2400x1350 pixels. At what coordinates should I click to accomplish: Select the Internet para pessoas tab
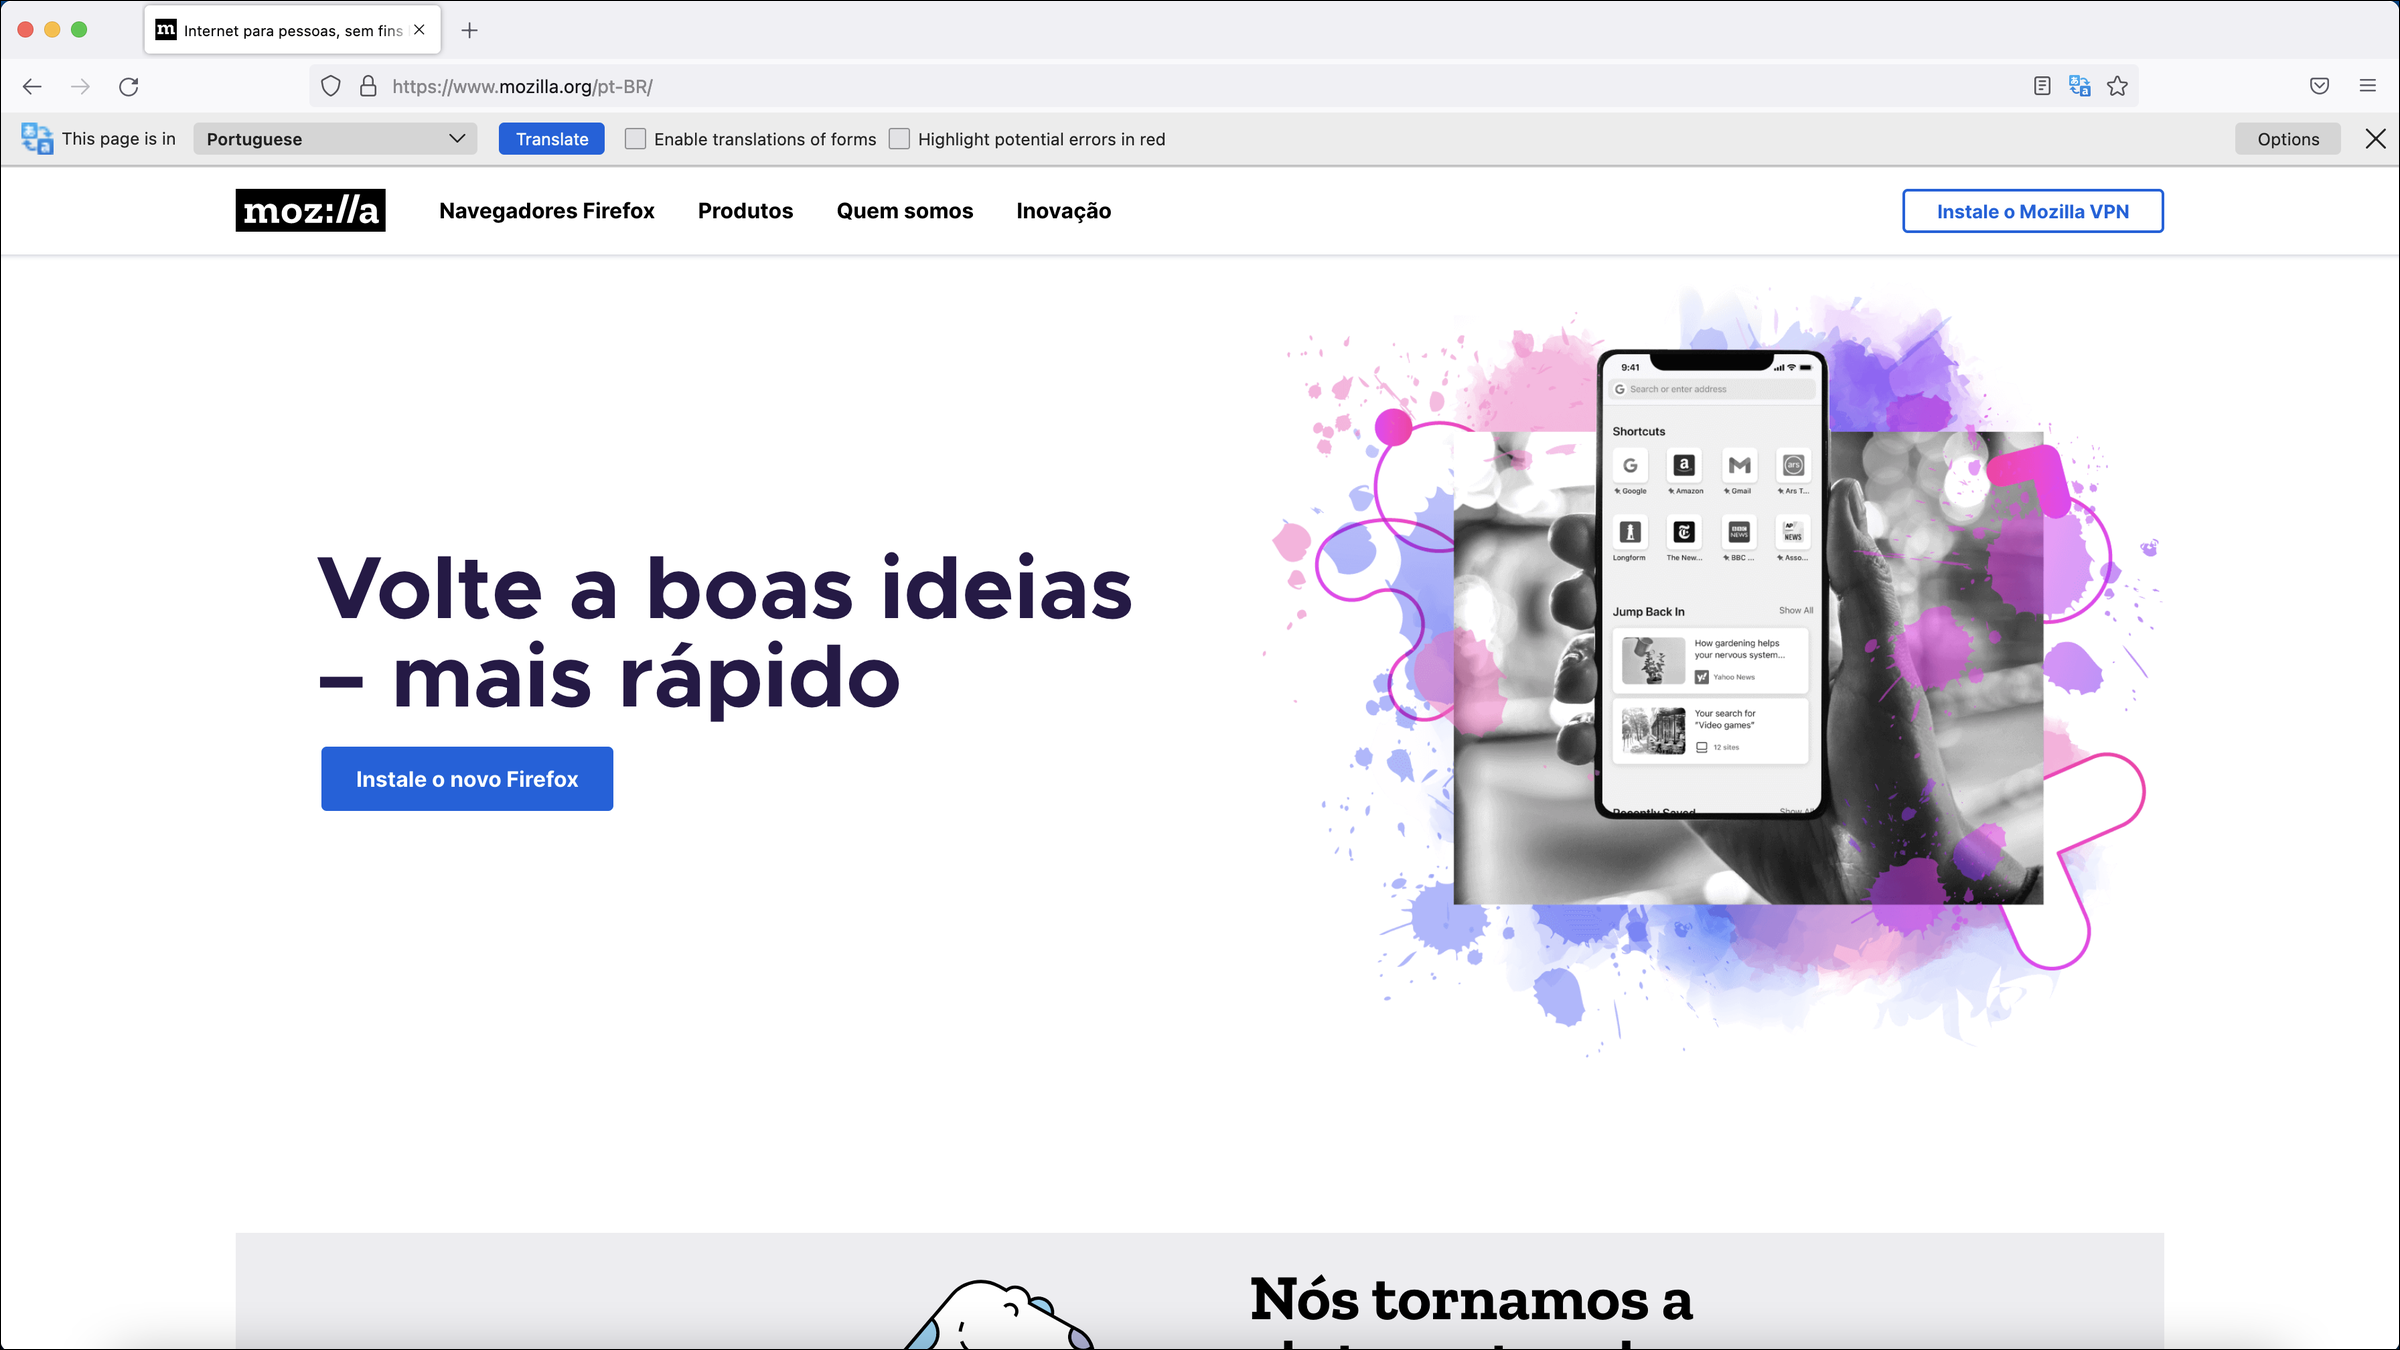[293, 30]
